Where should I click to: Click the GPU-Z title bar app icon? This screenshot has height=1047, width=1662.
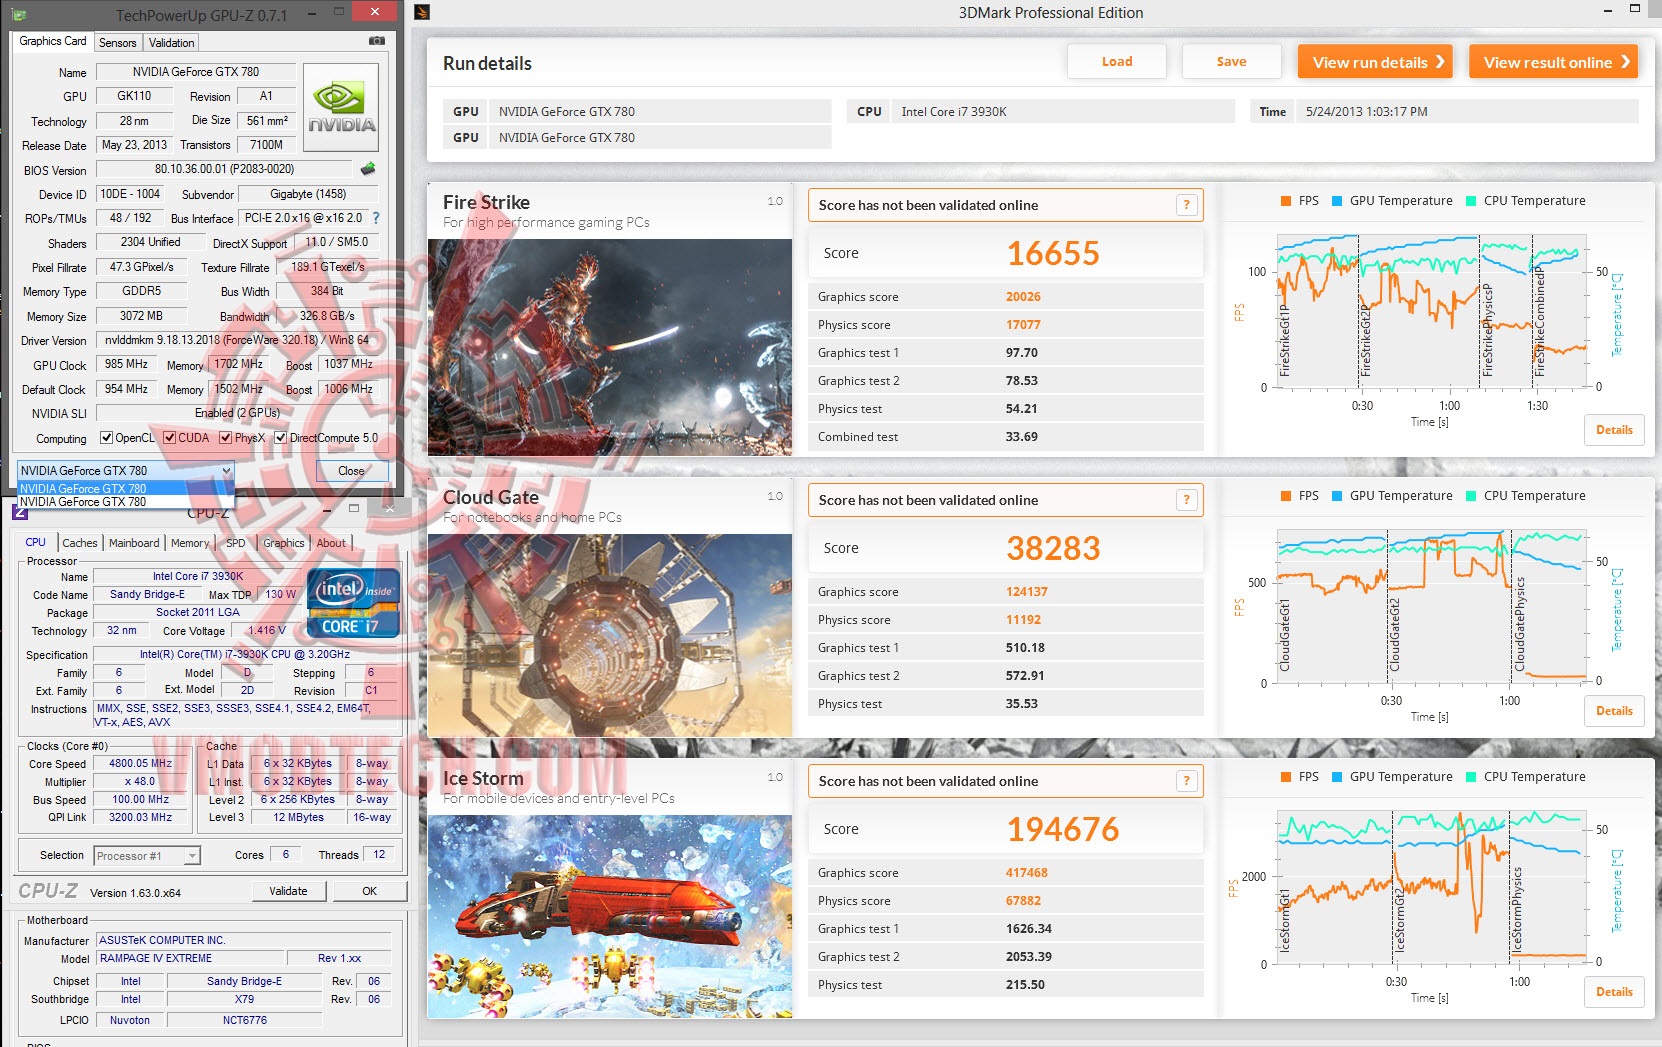click(x=19, y=15)
